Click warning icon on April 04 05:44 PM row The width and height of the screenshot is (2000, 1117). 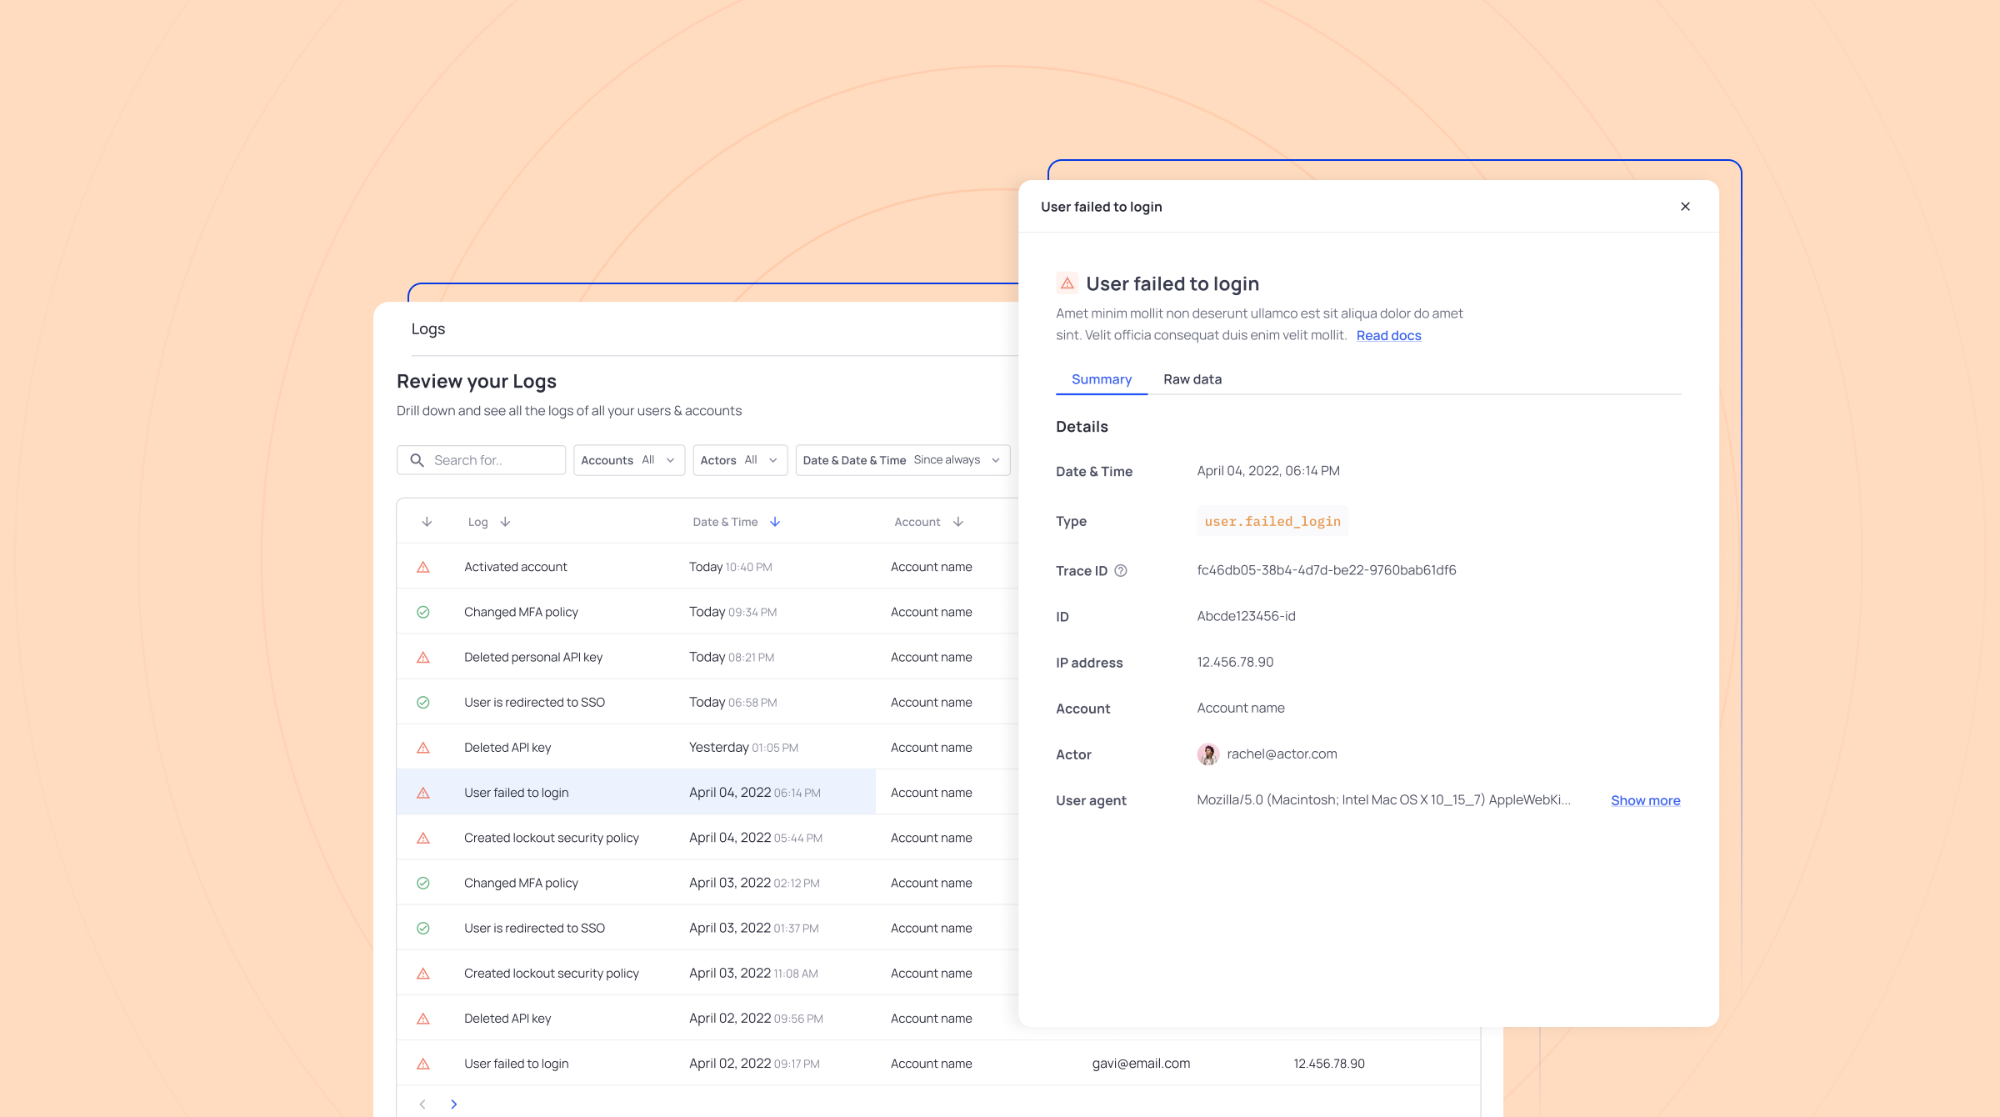pyautogui.click(x=423, y=838)
